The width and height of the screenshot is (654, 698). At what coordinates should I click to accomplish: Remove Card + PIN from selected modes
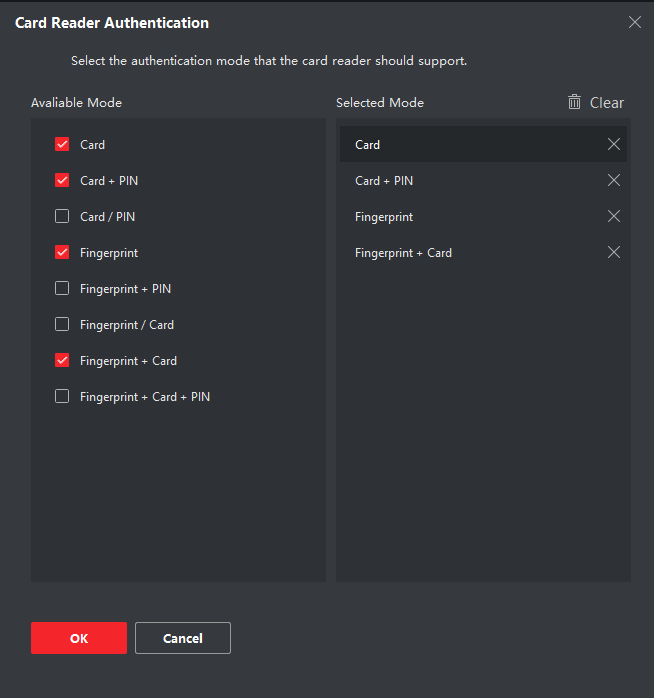pyautogui.click(x=613, y=180)
